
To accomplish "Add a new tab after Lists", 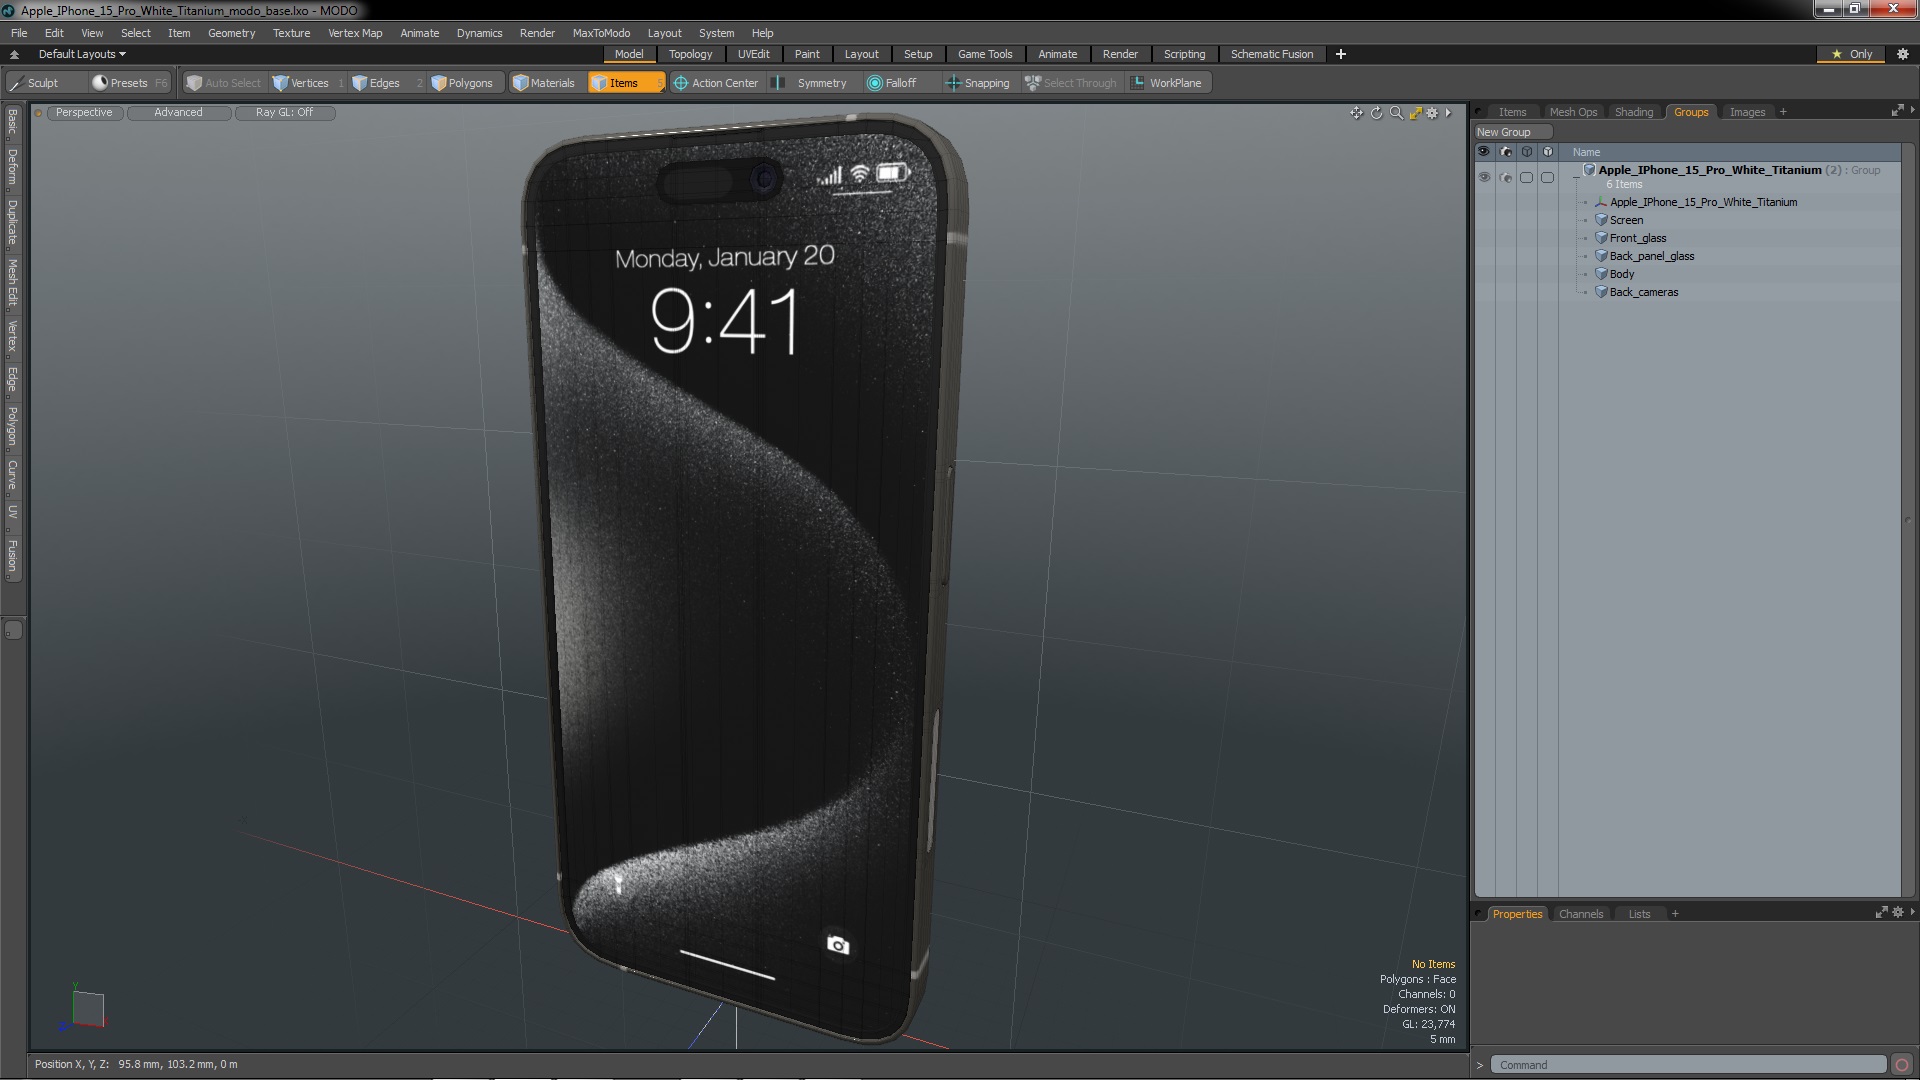I will point(1675,914).
